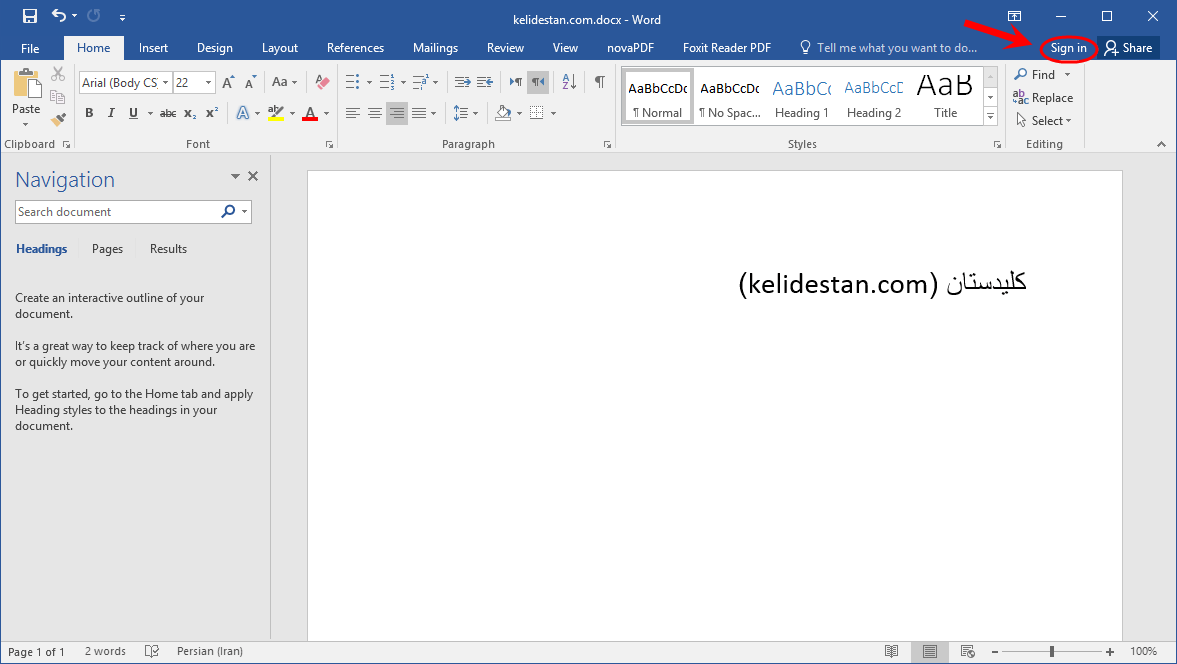Zoom in with the plus button
Viewport: 1177px width, 664px height.
tap(1110, 652)
